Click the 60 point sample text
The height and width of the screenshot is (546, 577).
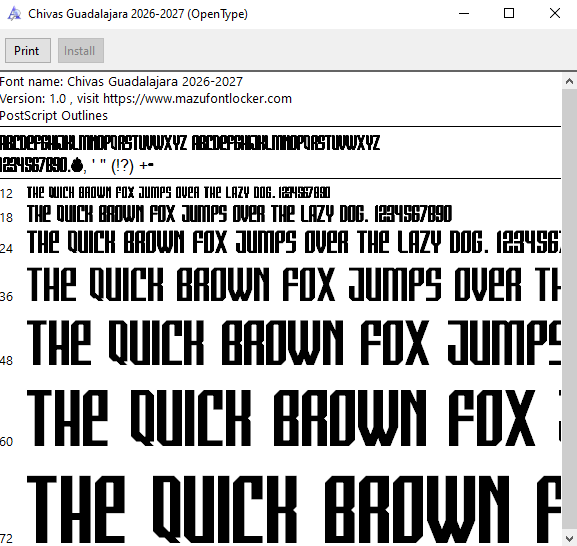pyautogui.click(x=294, y=418)
